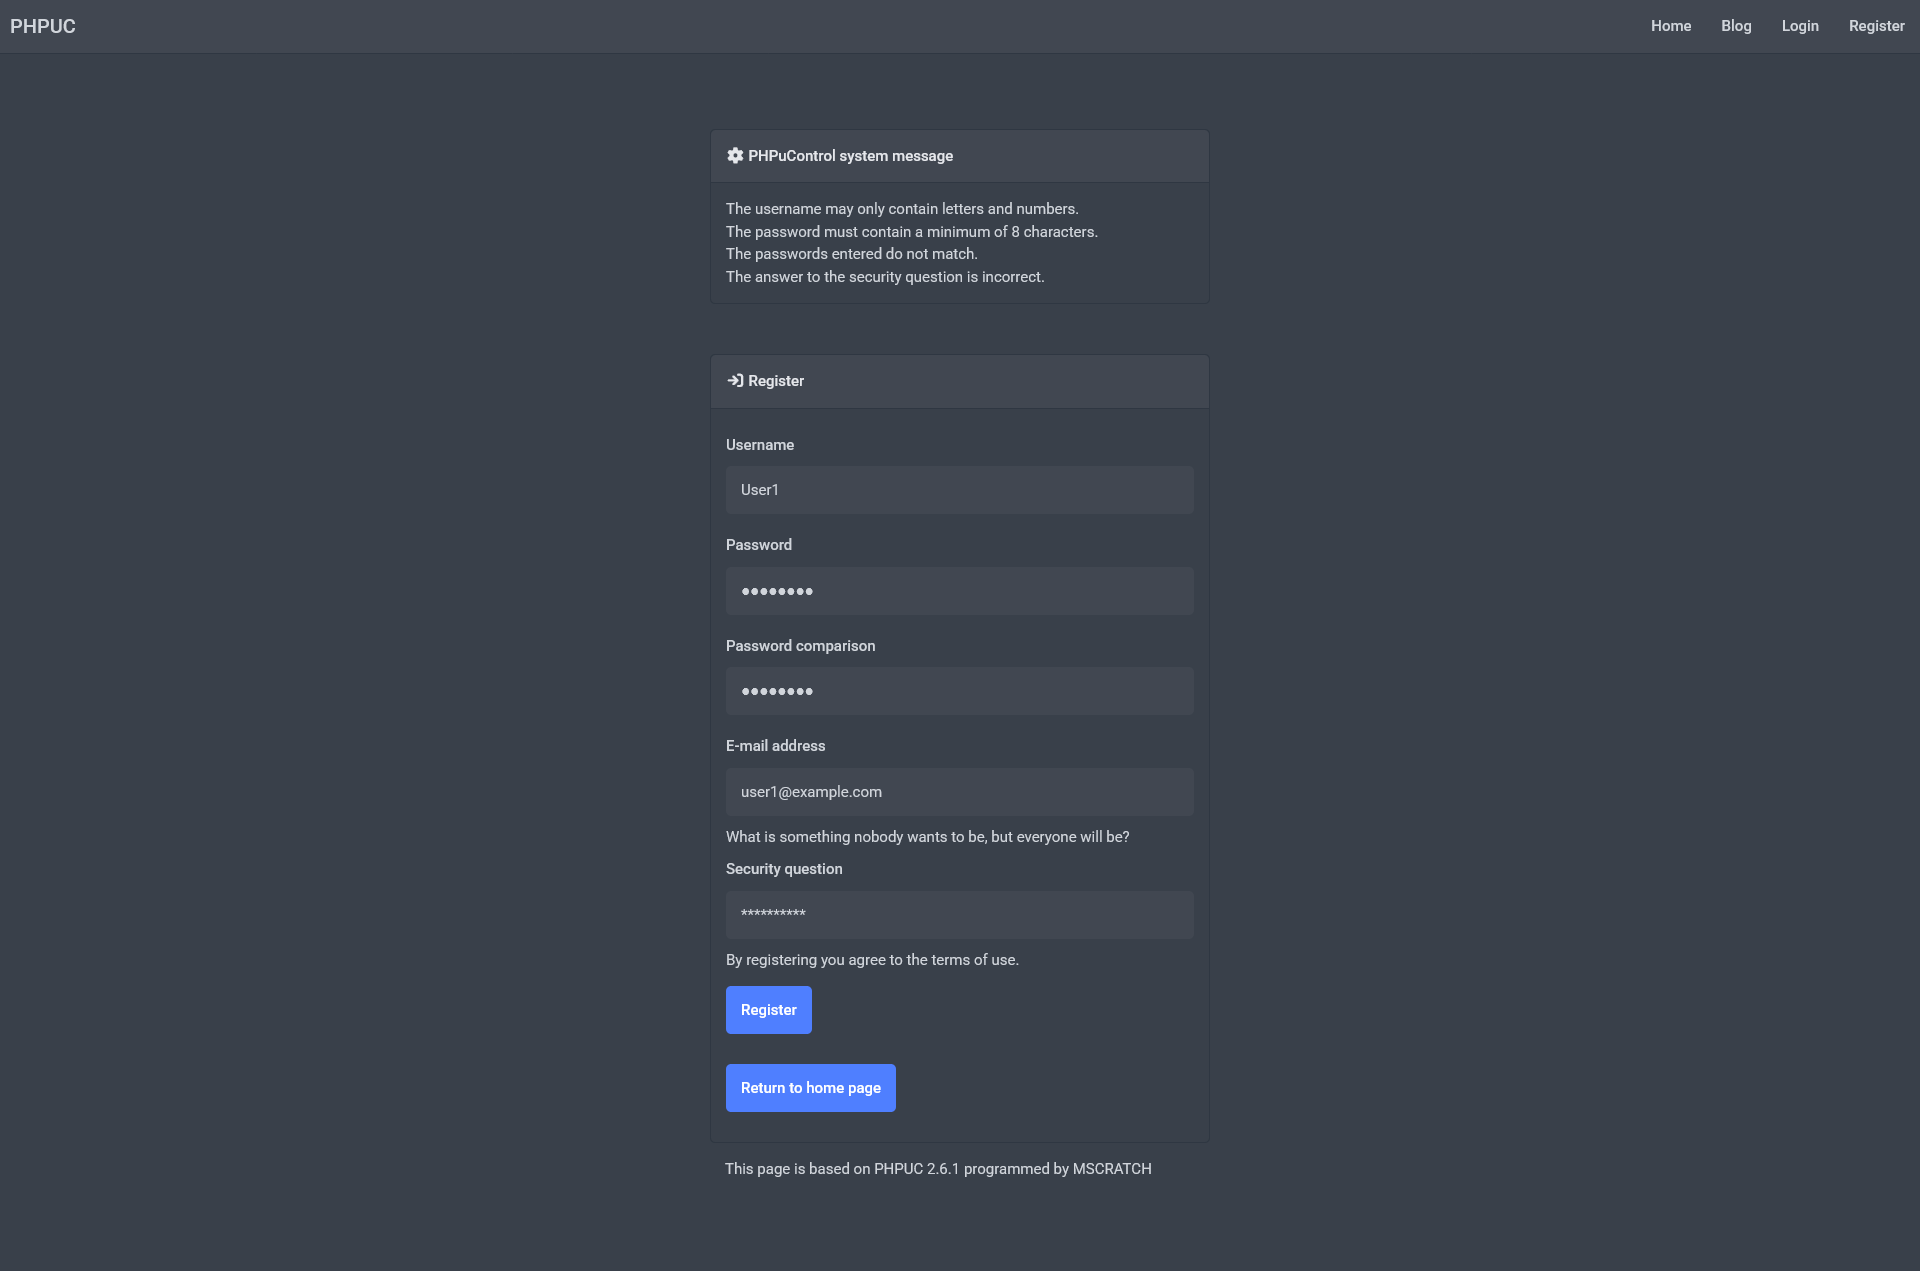The image size is (1920, 1271).
Task: Click the Username field label
Action: click(760, 445)
